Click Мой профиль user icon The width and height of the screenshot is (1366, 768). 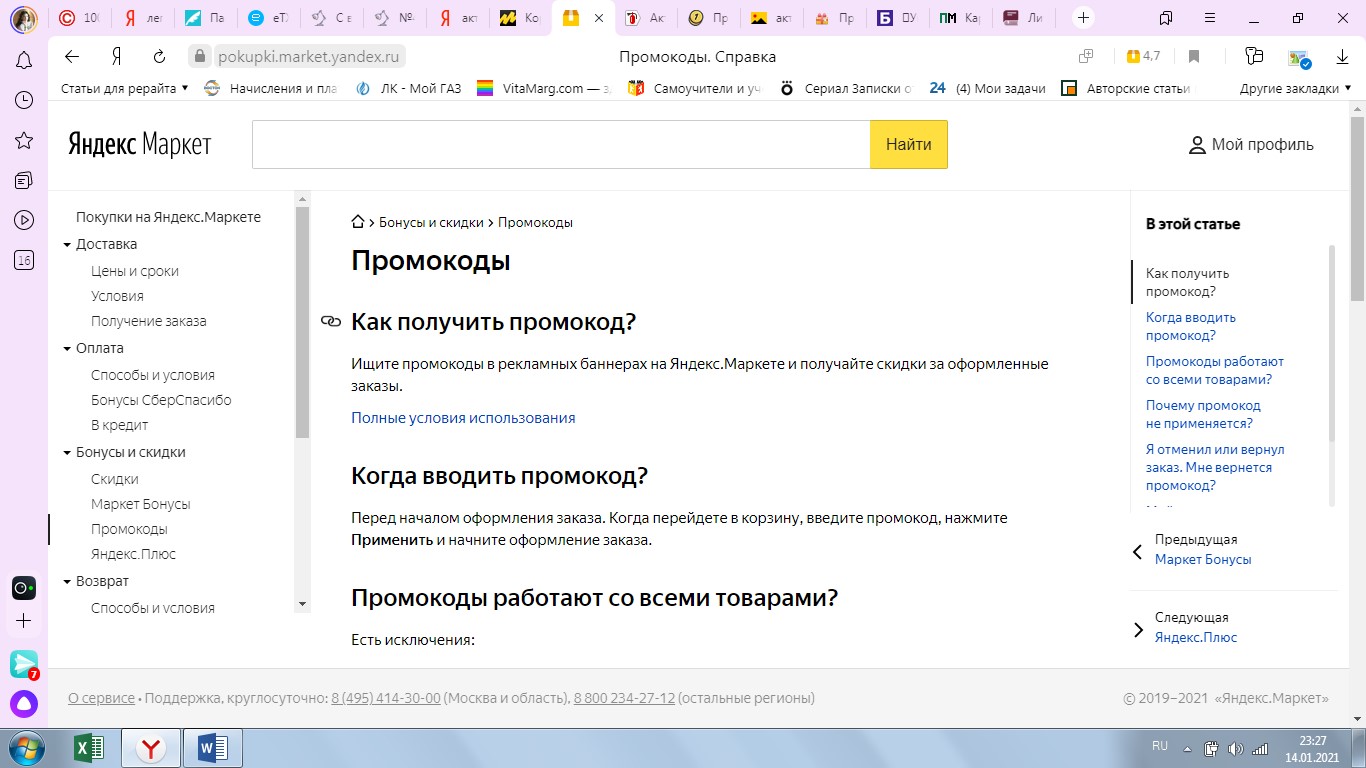click(x=1197, y=145)
